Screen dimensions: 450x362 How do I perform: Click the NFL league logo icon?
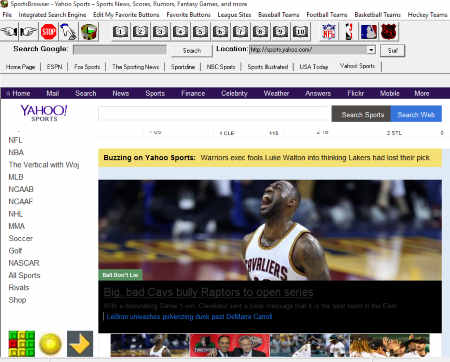329,32
